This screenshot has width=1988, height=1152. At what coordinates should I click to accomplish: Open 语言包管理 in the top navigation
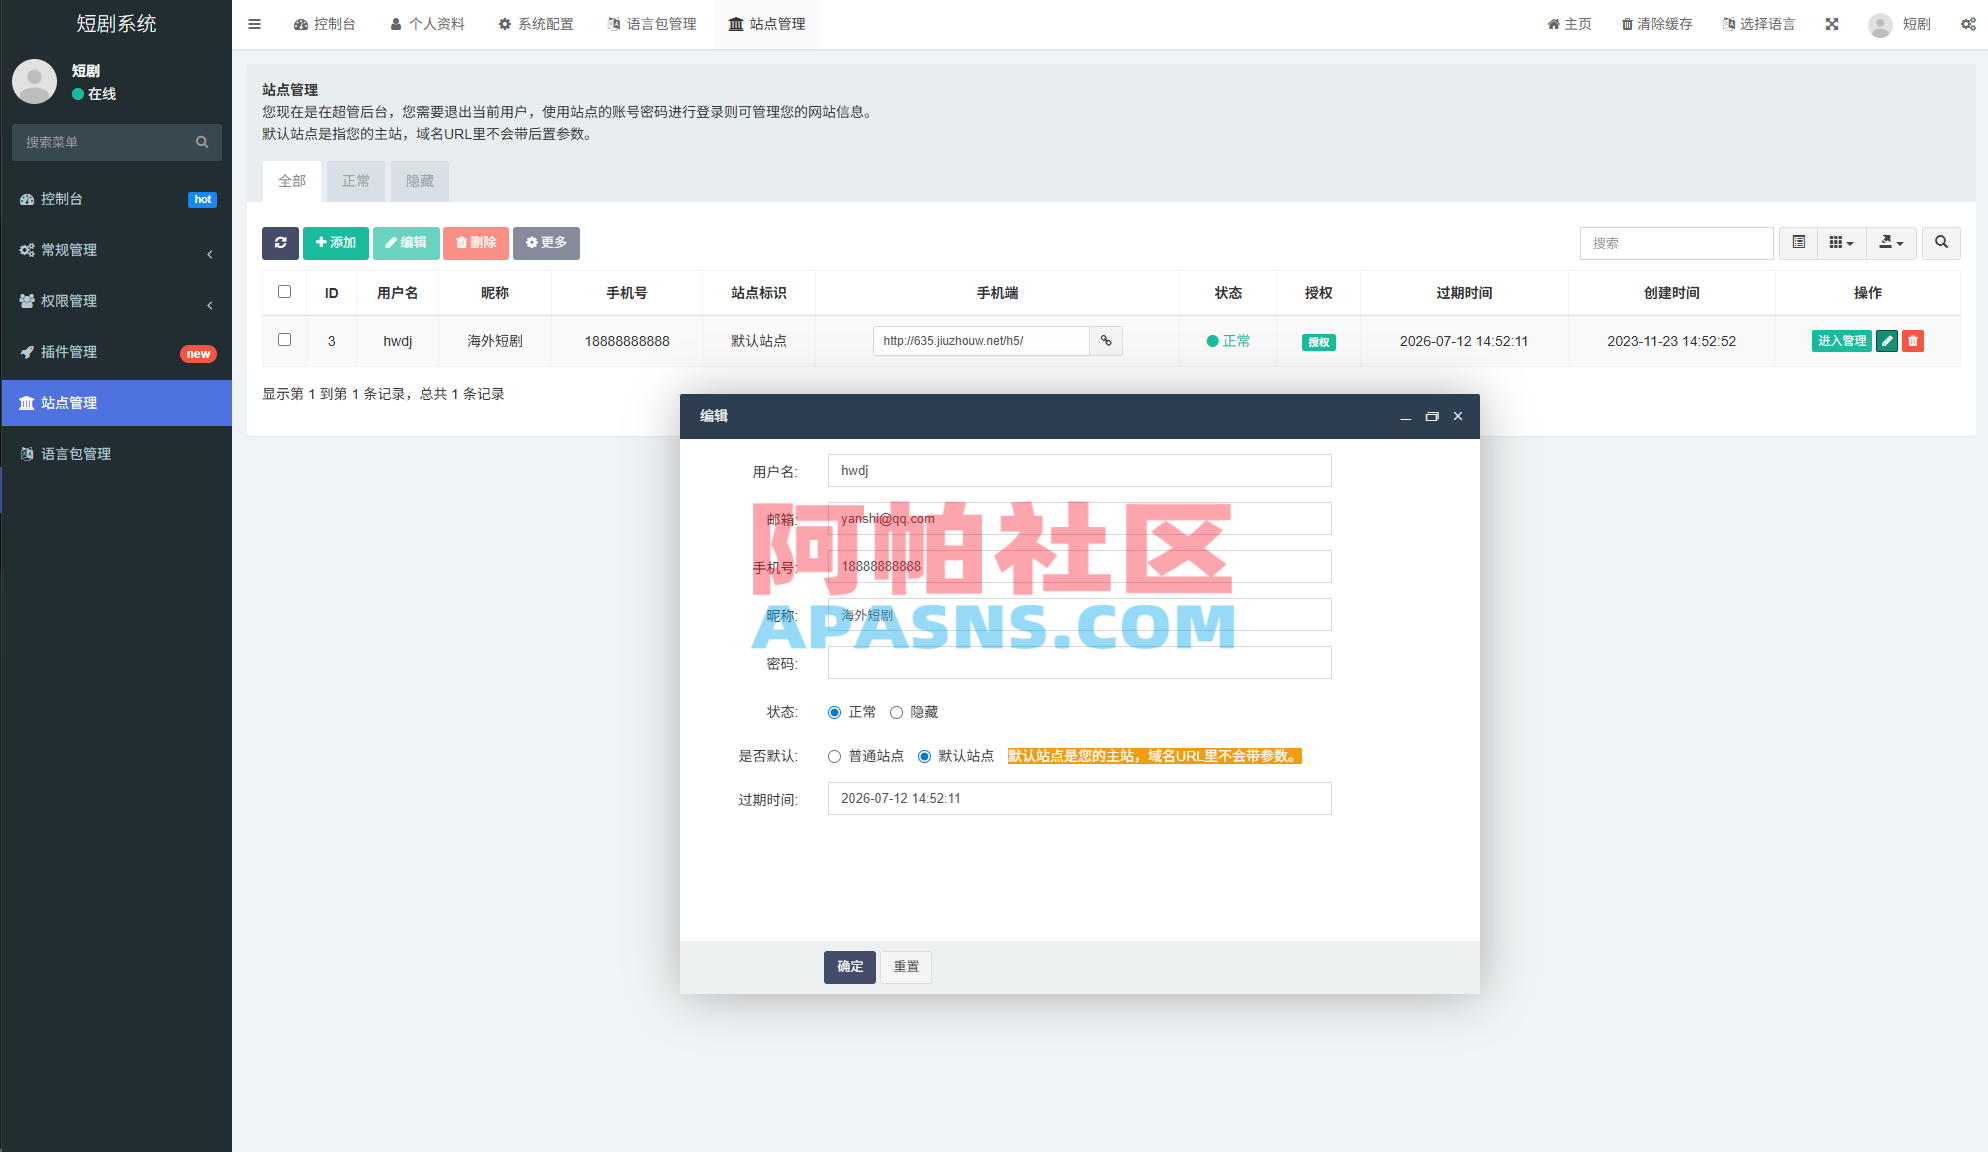click(652, 23)
